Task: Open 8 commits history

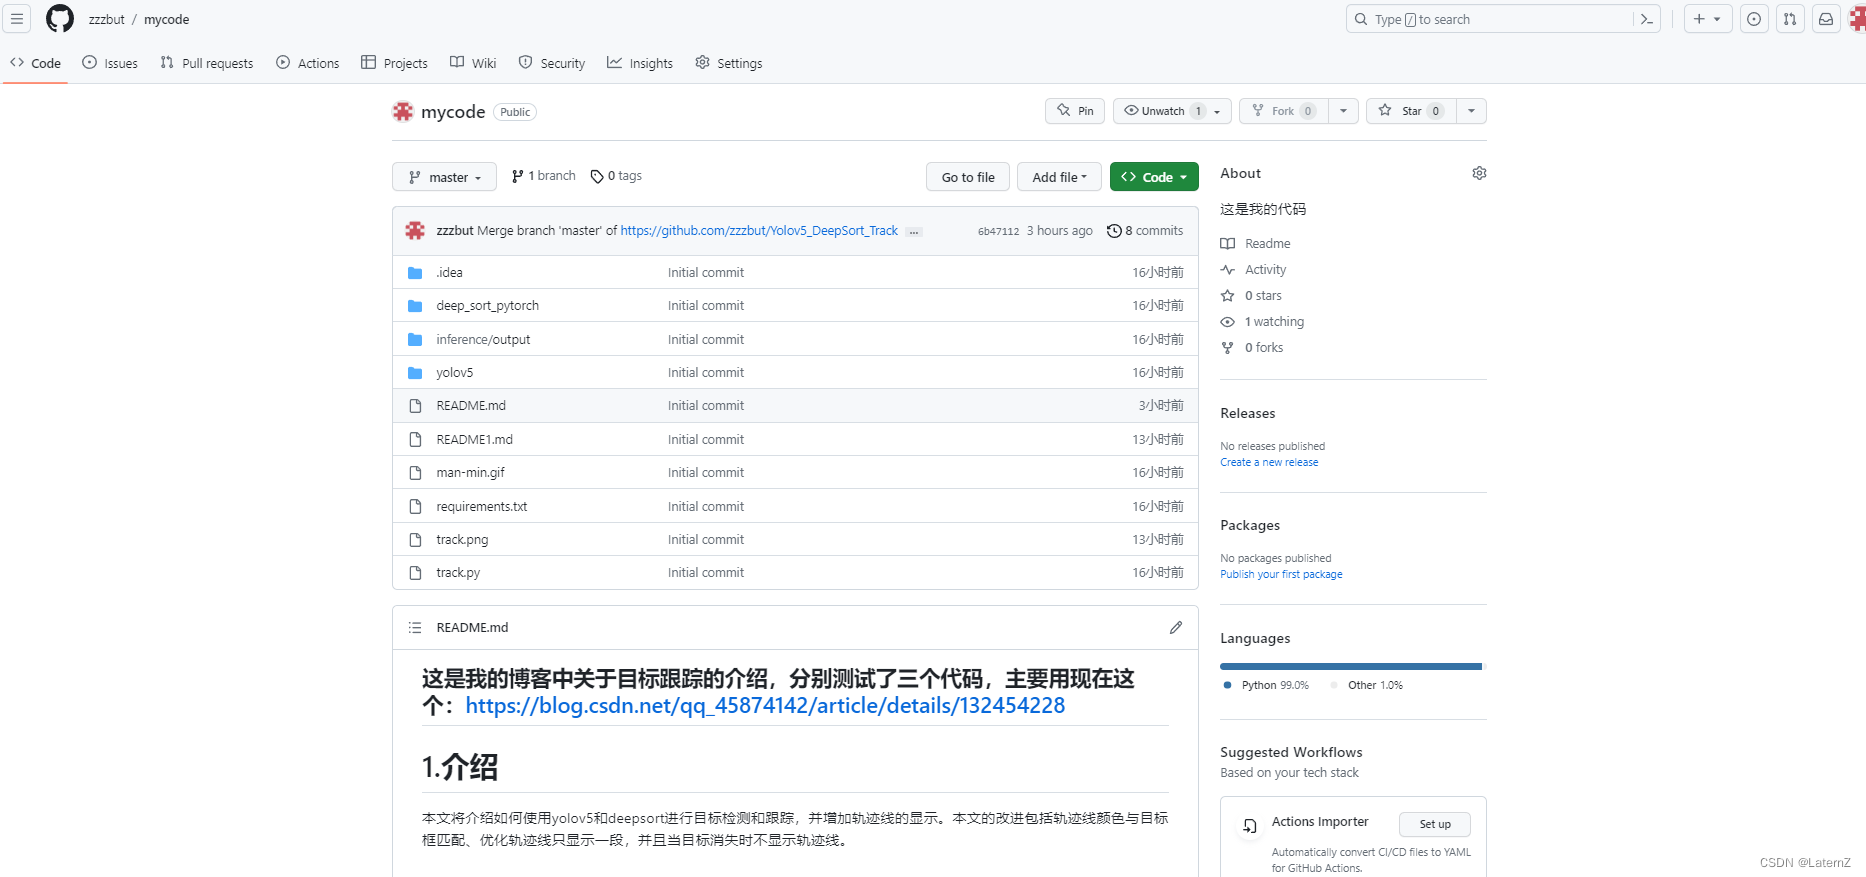Action: click(1145, 230)
